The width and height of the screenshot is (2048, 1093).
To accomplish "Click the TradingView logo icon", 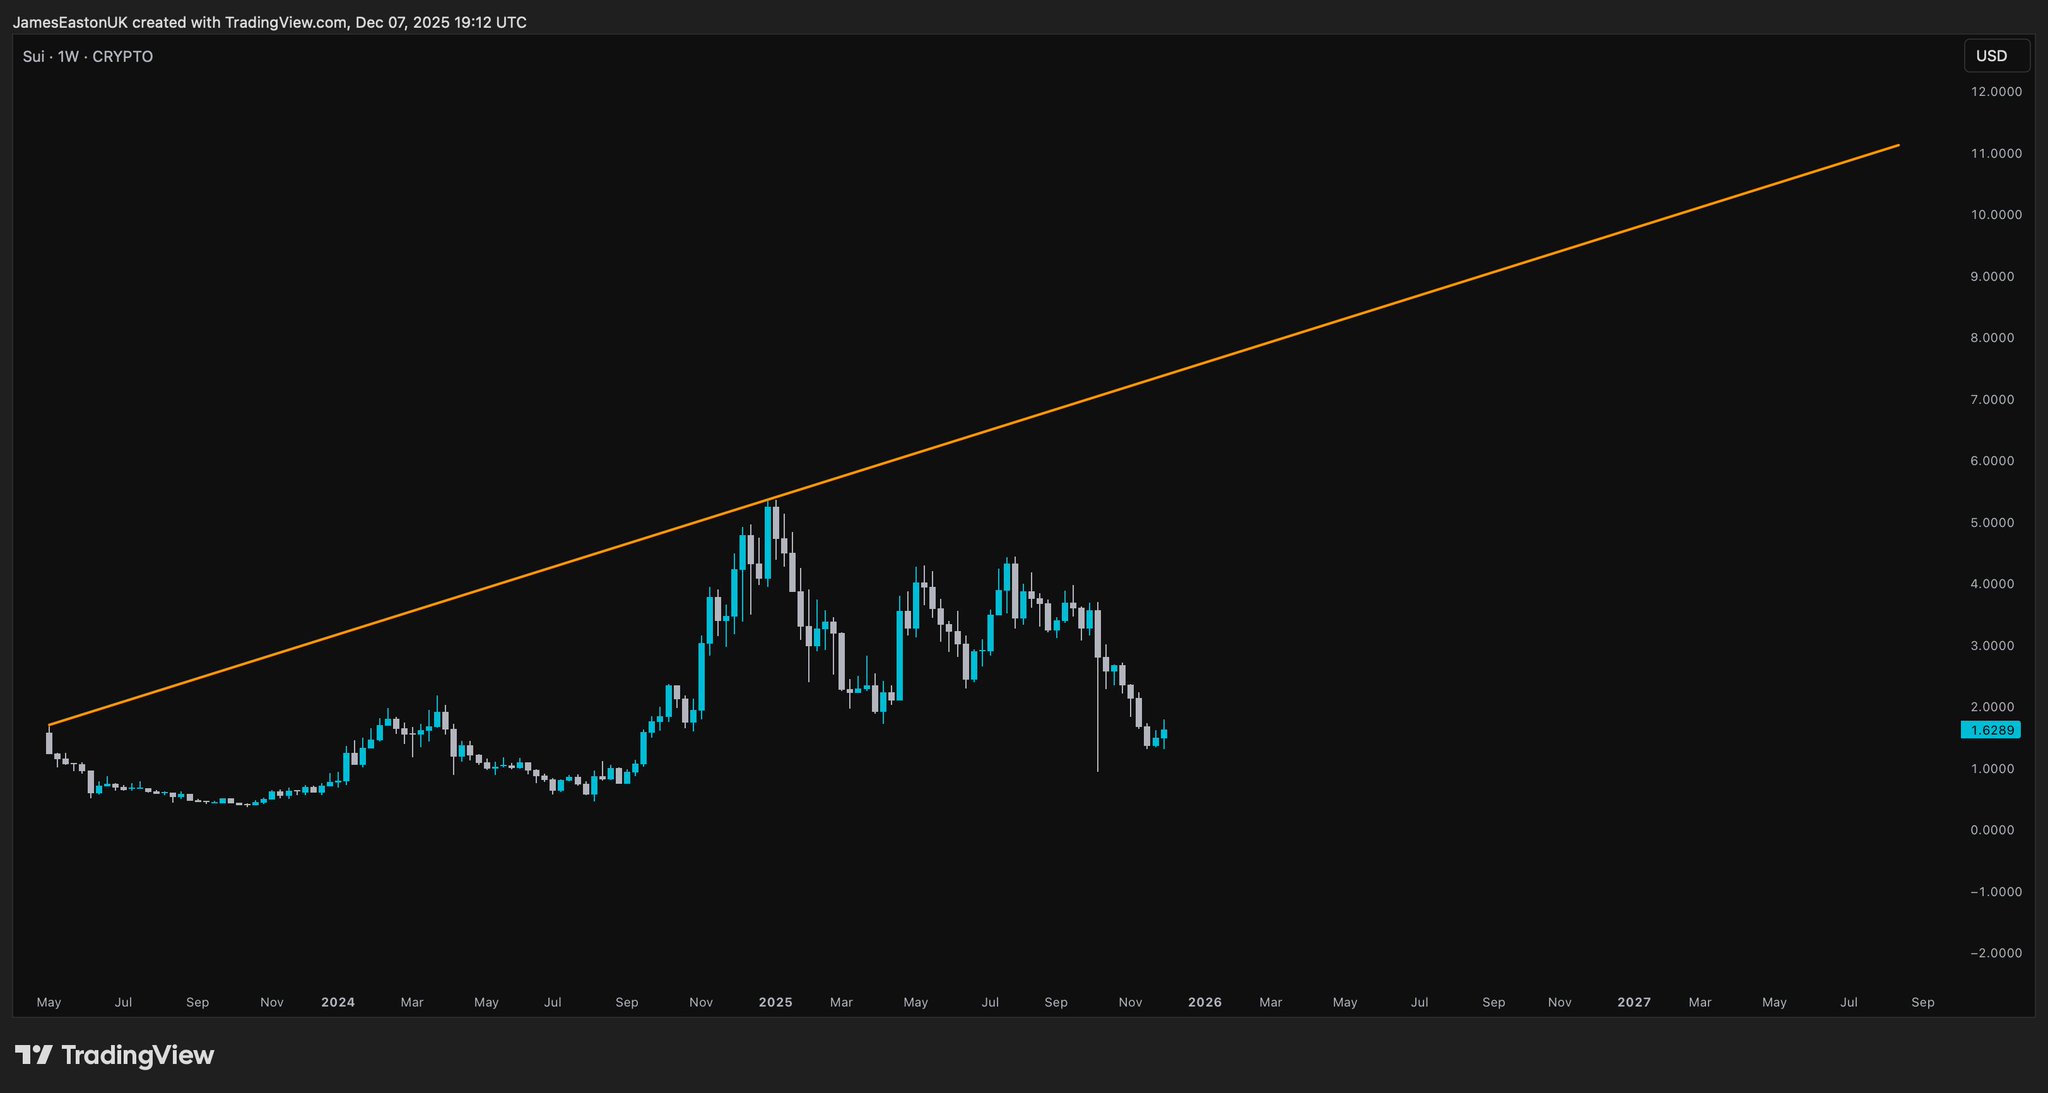I will 33,1055.
